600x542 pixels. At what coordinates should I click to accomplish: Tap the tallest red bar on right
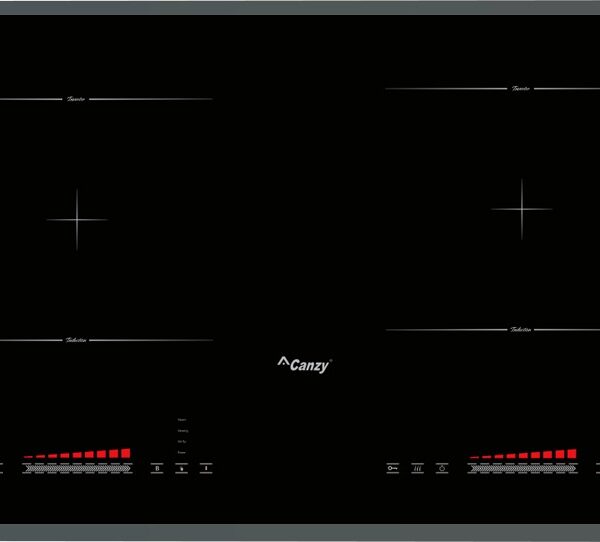571,453
